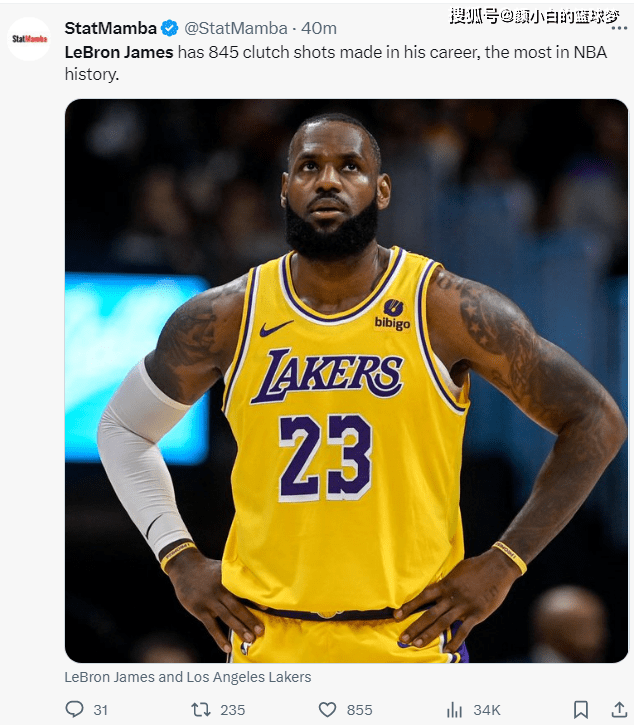Viewport: 634px width, 725px height.
Task: Open the StatMamba display name
Action: click(x=111, y=28)
